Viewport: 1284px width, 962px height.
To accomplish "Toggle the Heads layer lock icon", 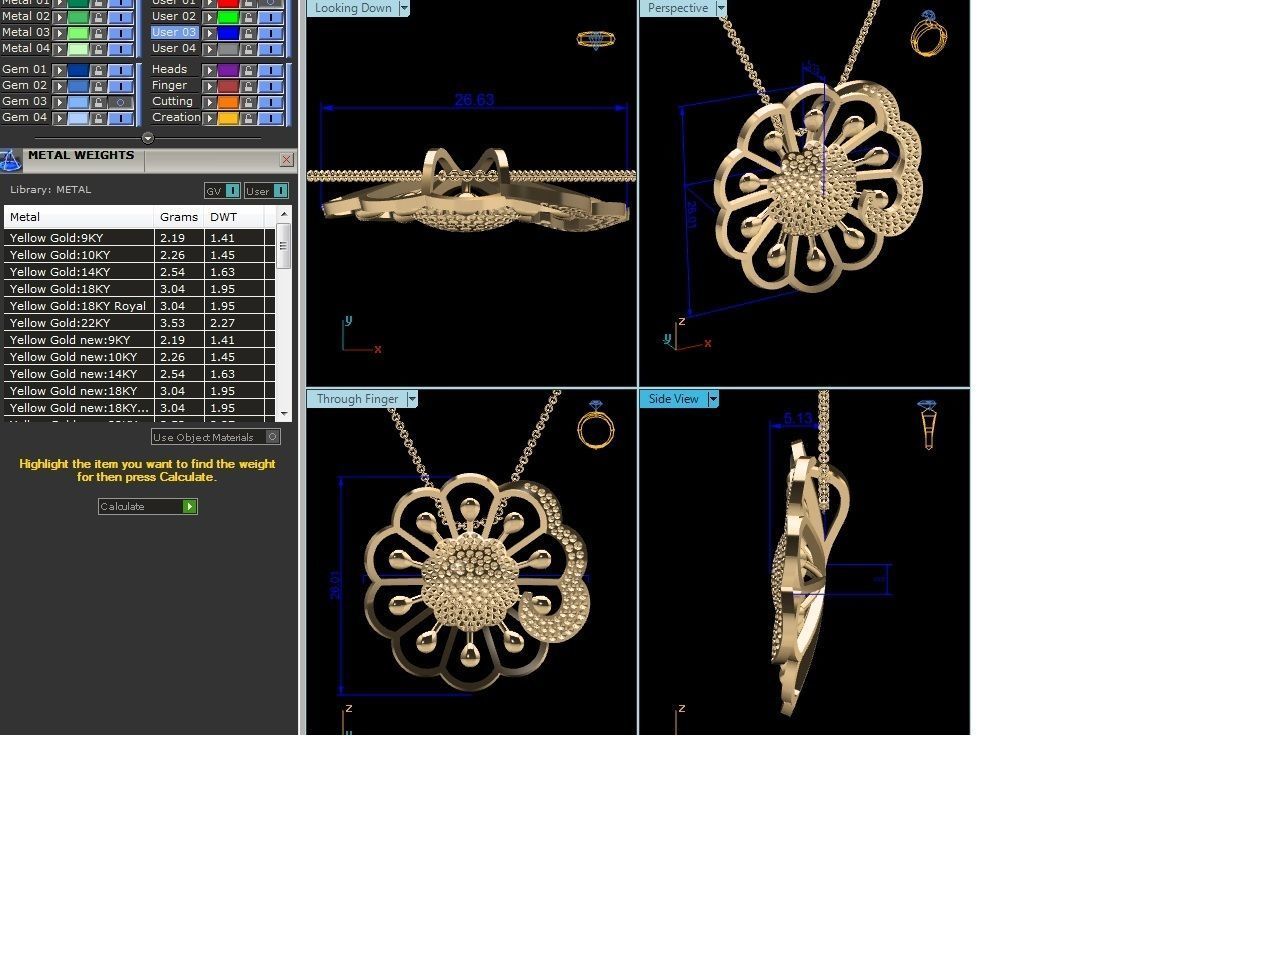I will (x=249, y=70).
